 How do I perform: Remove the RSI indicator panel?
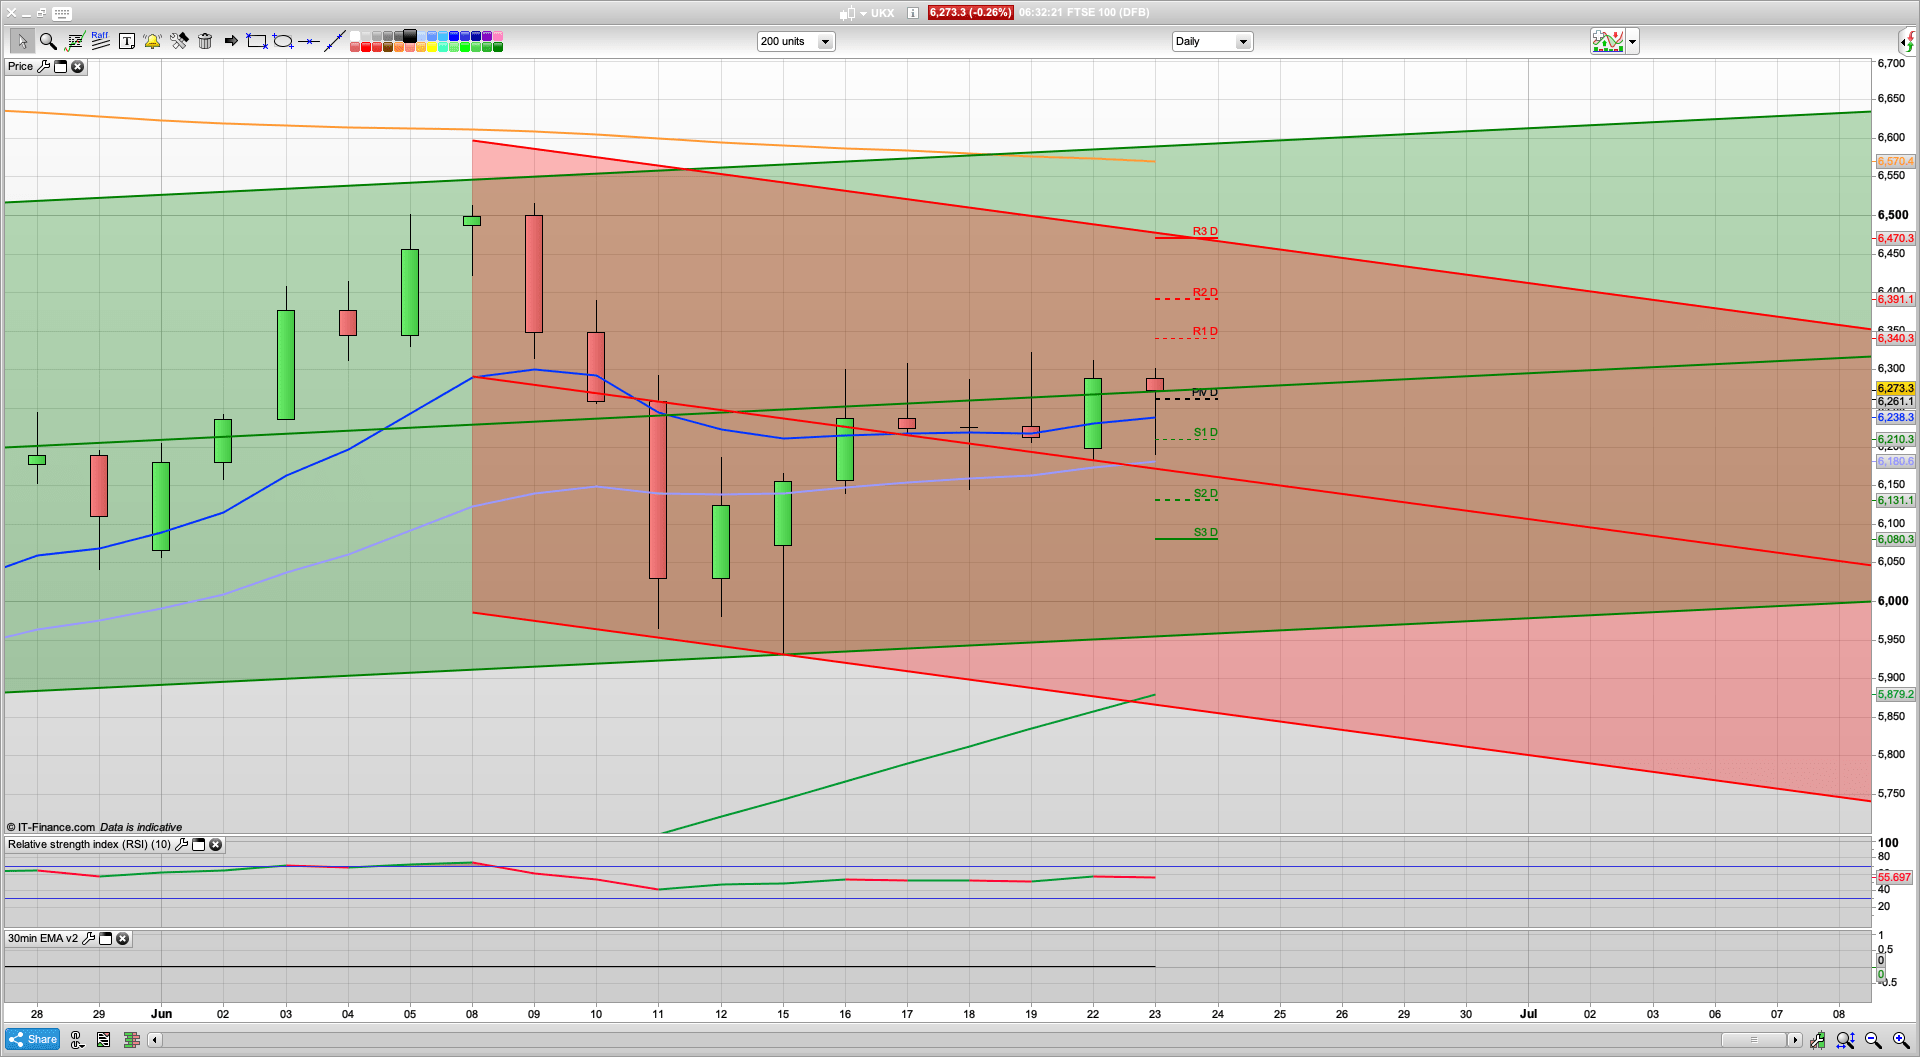point(215,844)
